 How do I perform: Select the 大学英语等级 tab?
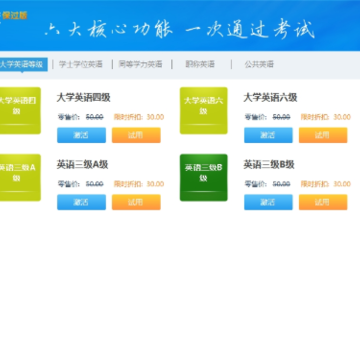tap(23, 64)
